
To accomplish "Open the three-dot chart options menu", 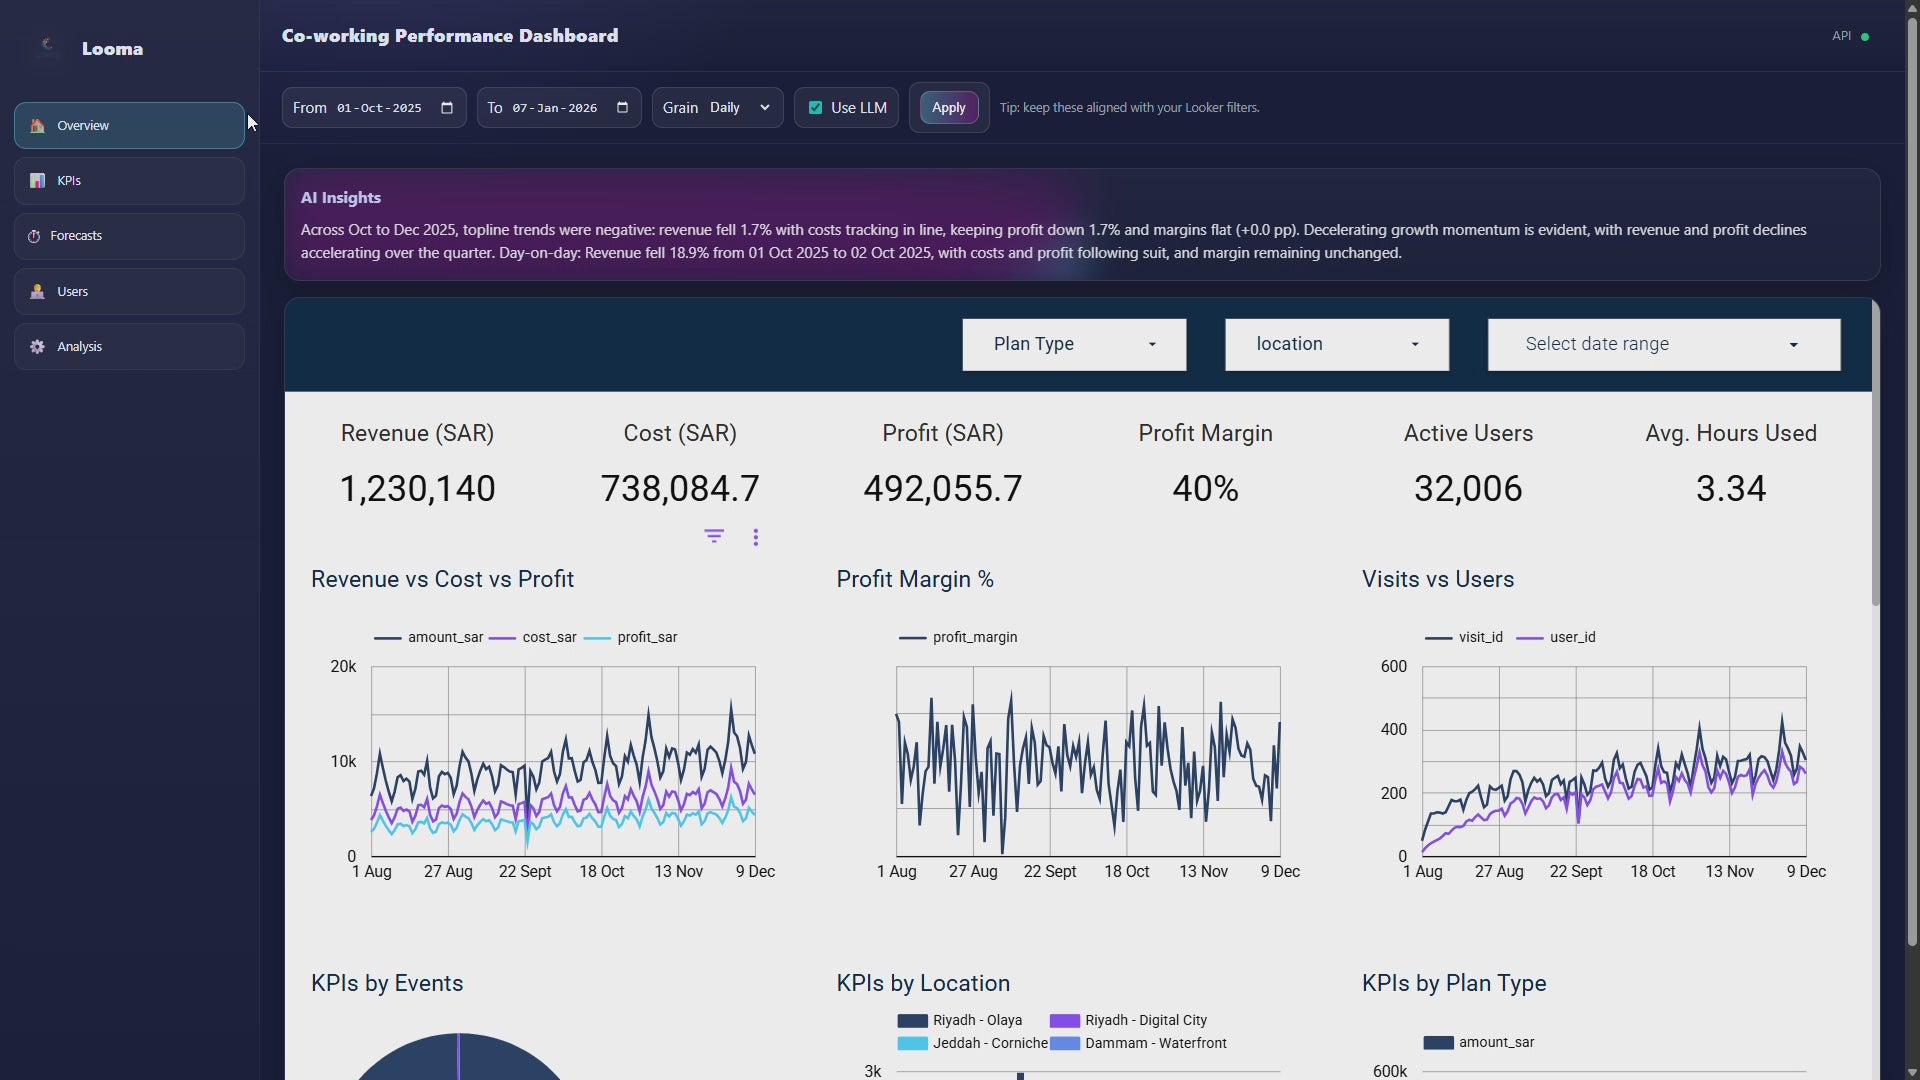I will [x=756, y=537].
